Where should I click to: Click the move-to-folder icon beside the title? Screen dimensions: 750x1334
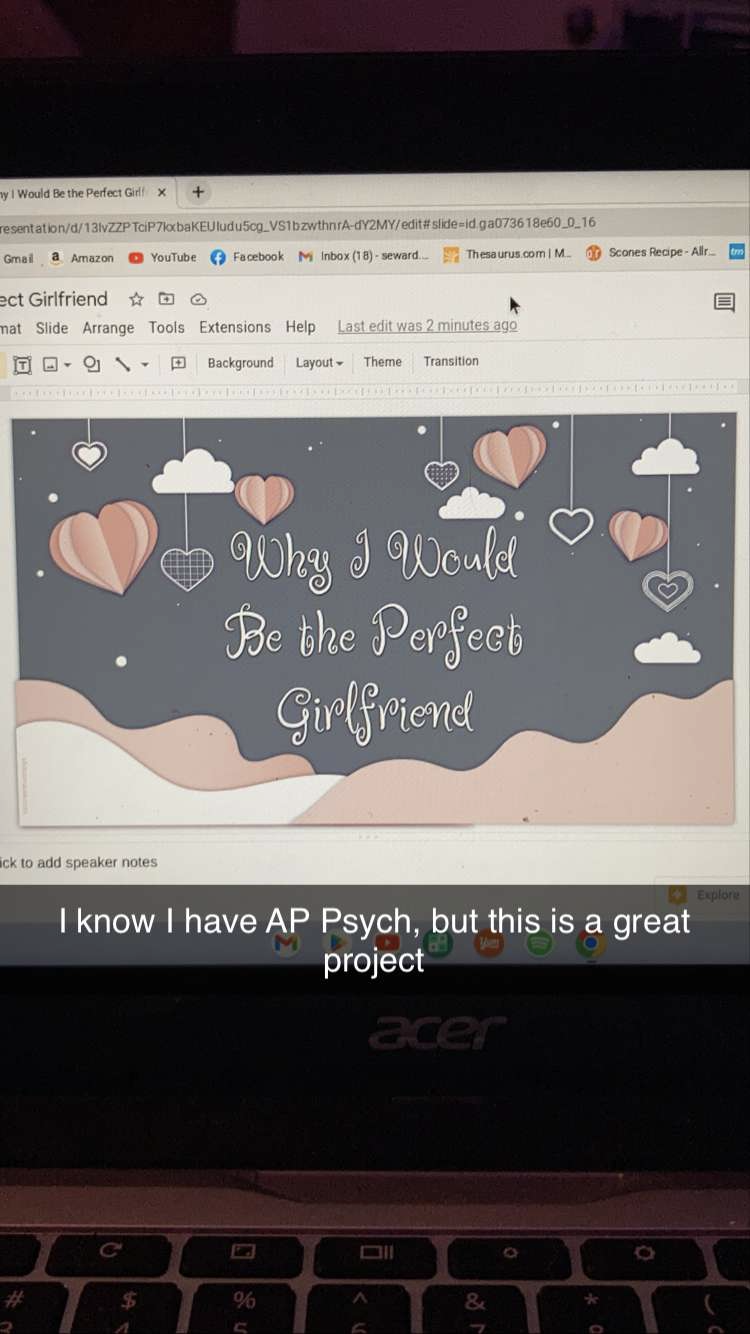point(167,299)
